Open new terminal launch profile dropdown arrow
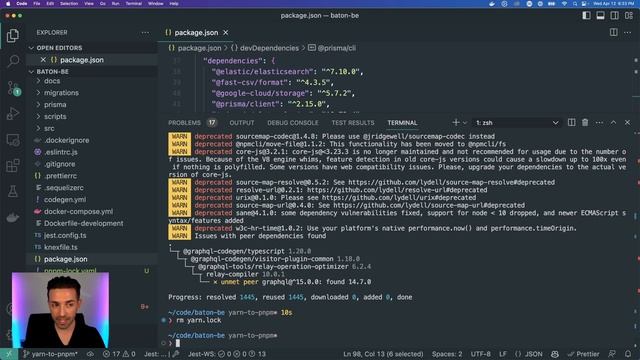This screenshot has width=640, height=360. coord(464,123)
